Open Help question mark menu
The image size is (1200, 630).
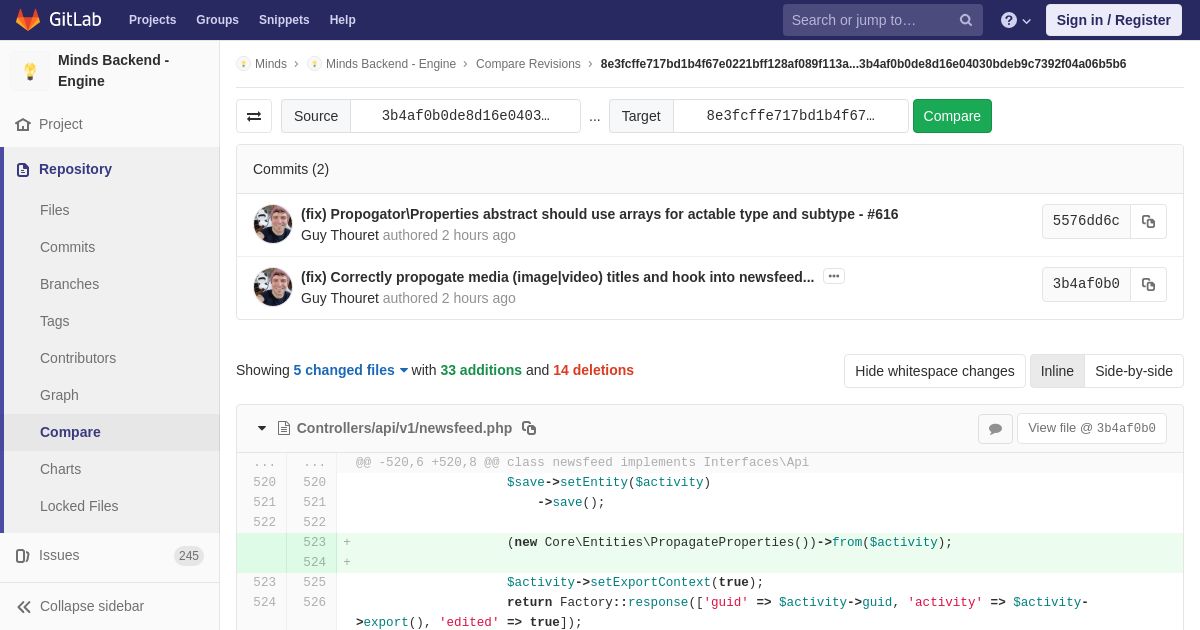[x=1016, y=20]
